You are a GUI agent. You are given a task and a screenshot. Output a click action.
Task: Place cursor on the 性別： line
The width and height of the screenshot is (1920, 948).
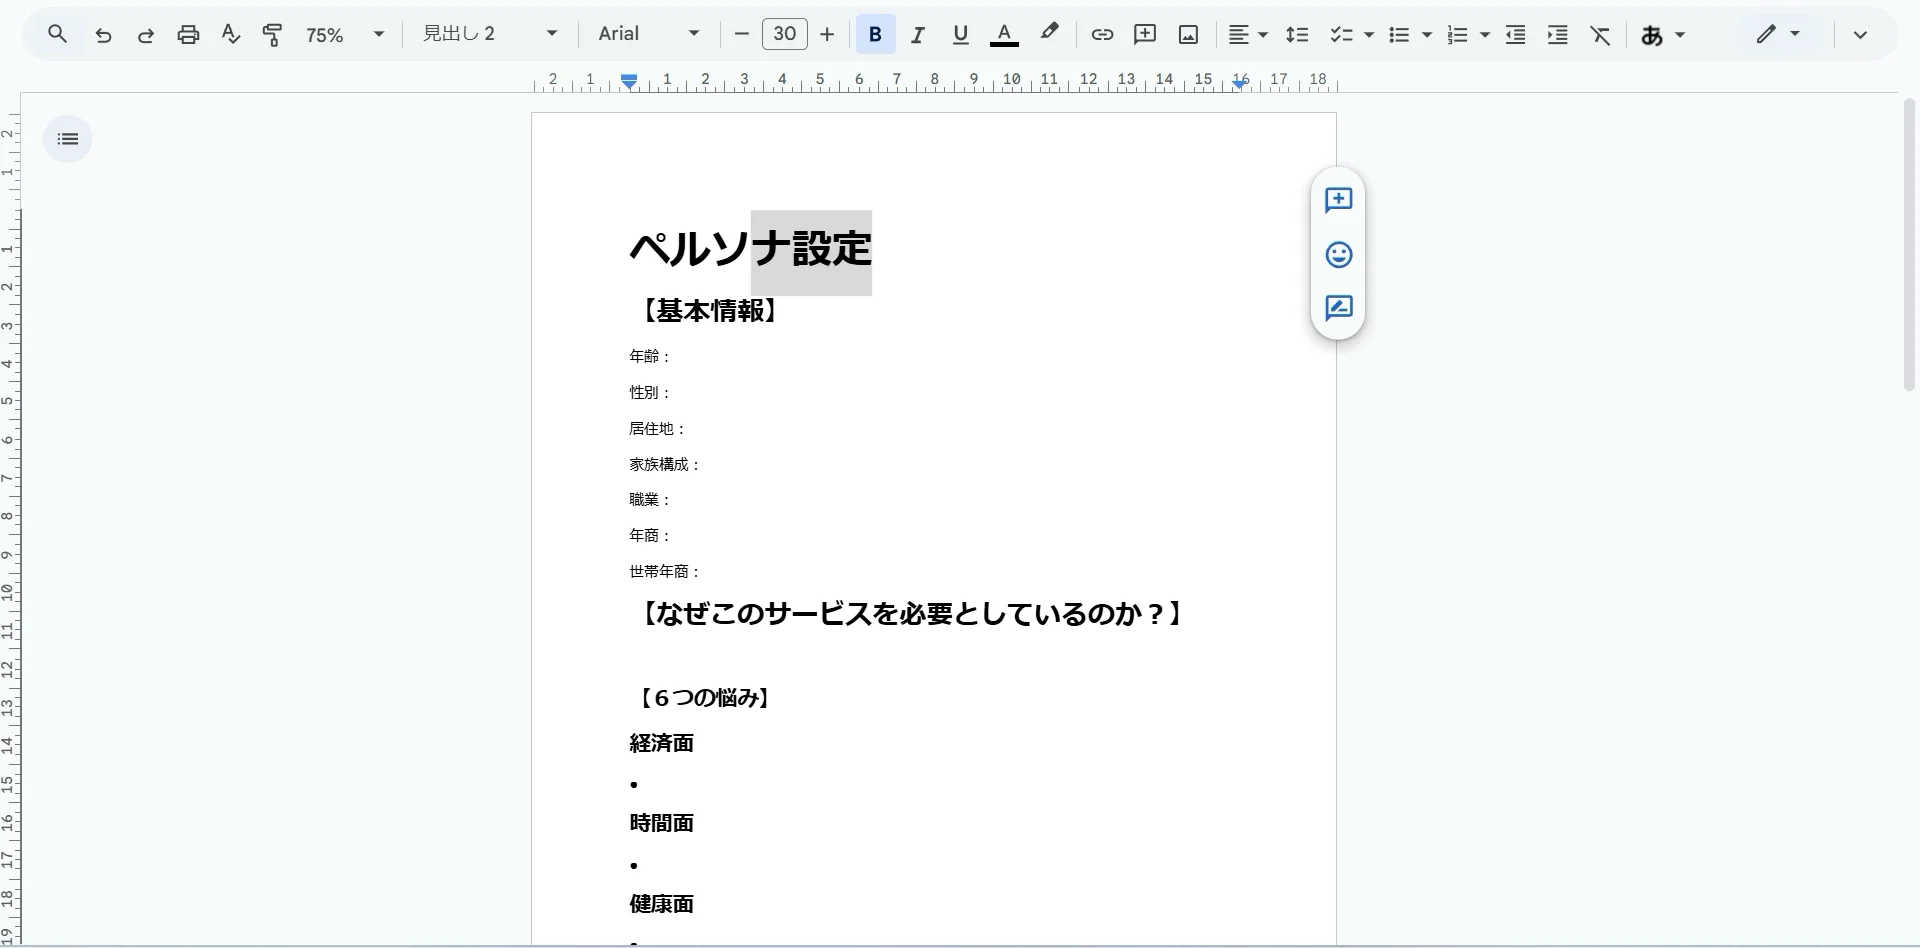pyautogui.click(x=650, y=392)
